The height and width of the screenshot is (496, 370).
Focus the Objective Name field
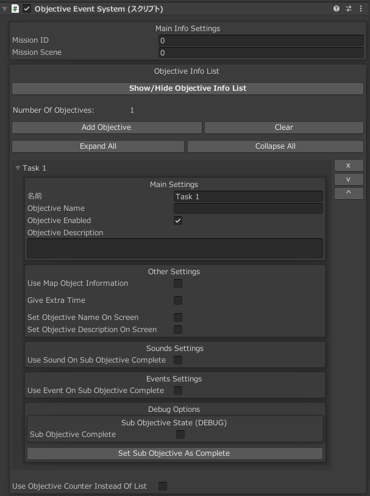pos(248,209)
